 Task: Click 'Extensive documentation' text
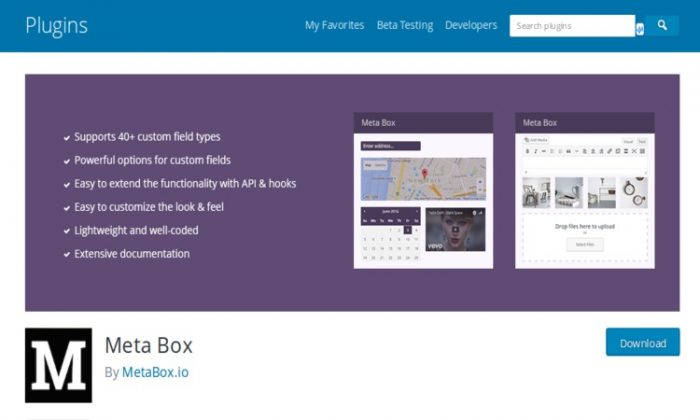point(132,254)
